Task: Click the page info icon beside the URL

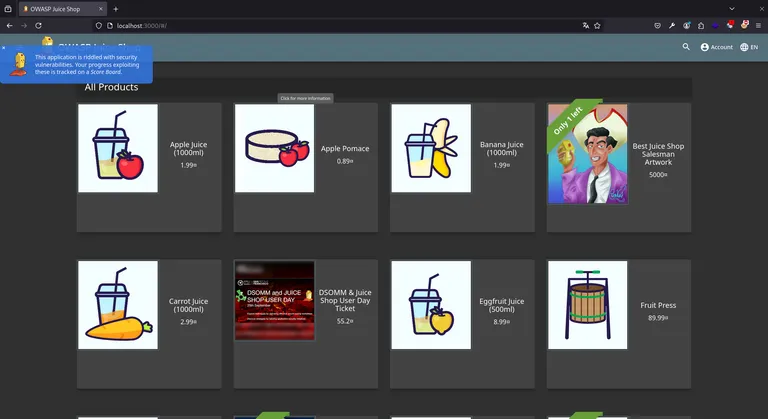Action: coord(110,25)
